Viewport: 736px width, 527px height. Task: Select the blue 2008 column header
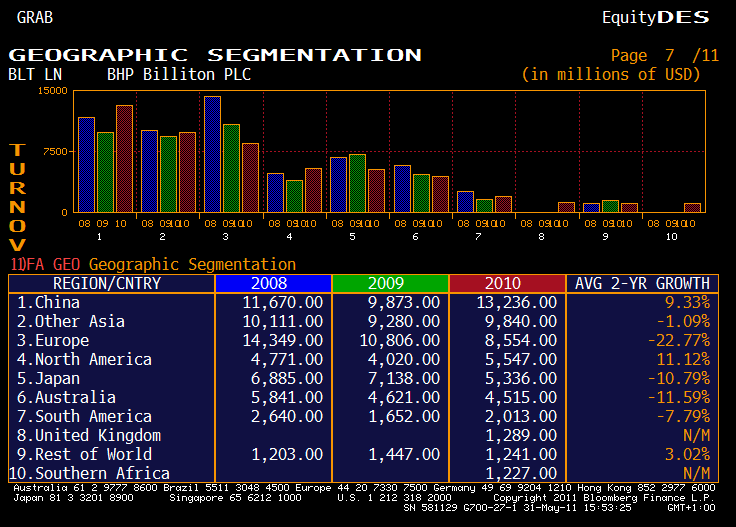point(272,283)
